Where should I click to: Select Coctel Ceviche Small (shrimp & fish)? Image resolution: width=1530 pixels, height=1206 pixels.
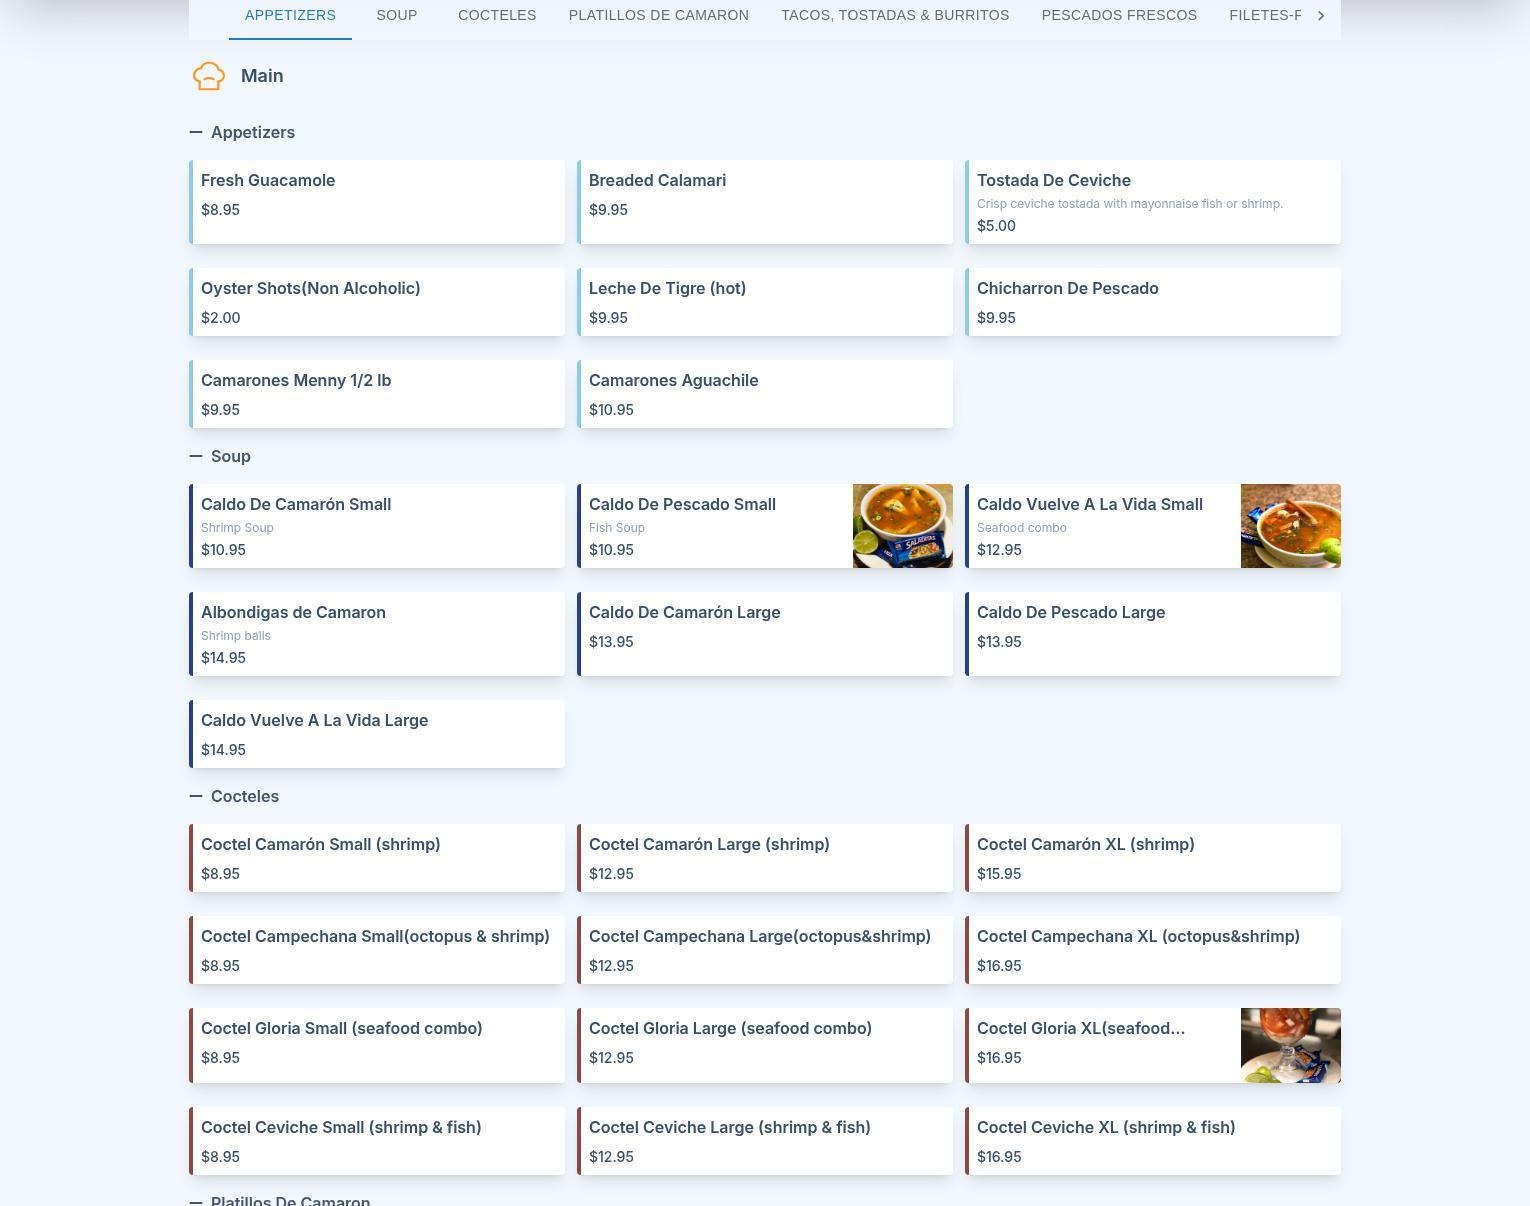[377, 1141]
